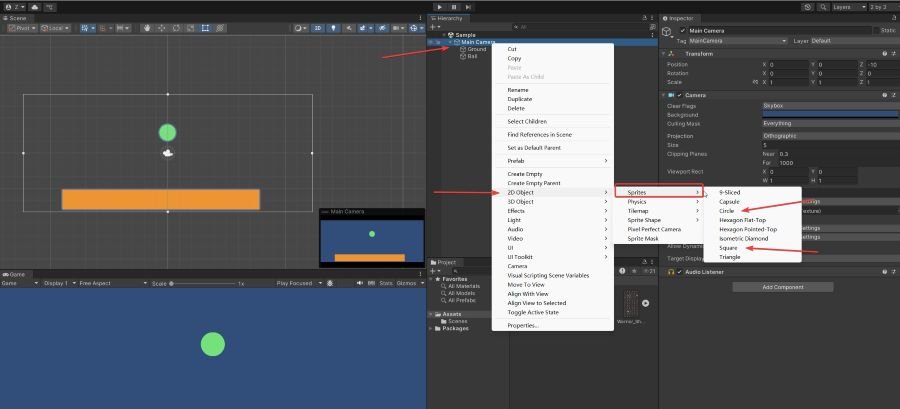Viewport: 900px width, 409px height.
Task: Choose Properties... from the context menu
Action: (553, 326)
